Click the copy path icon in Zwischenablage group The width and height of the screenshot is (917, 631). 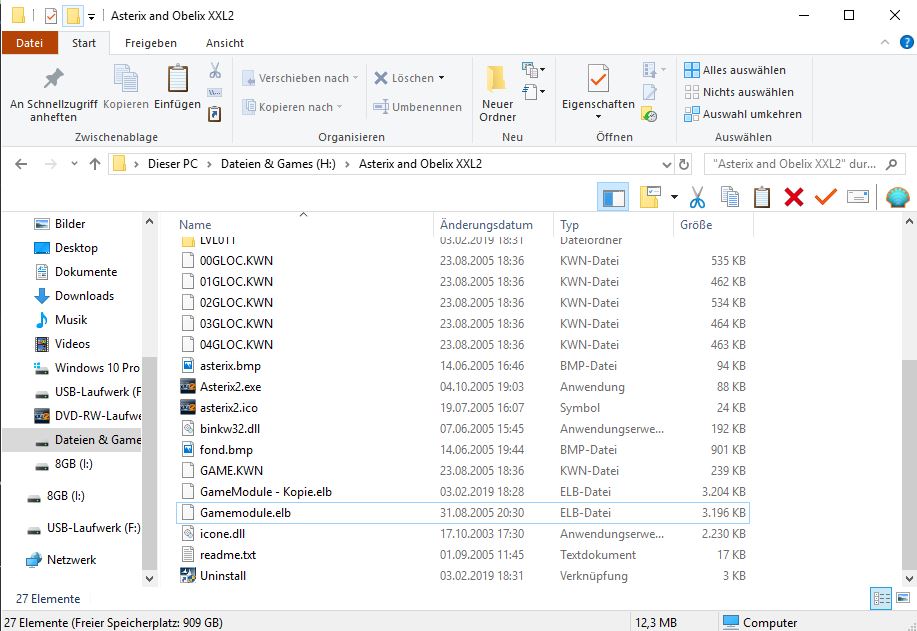(x=215, y=92)
